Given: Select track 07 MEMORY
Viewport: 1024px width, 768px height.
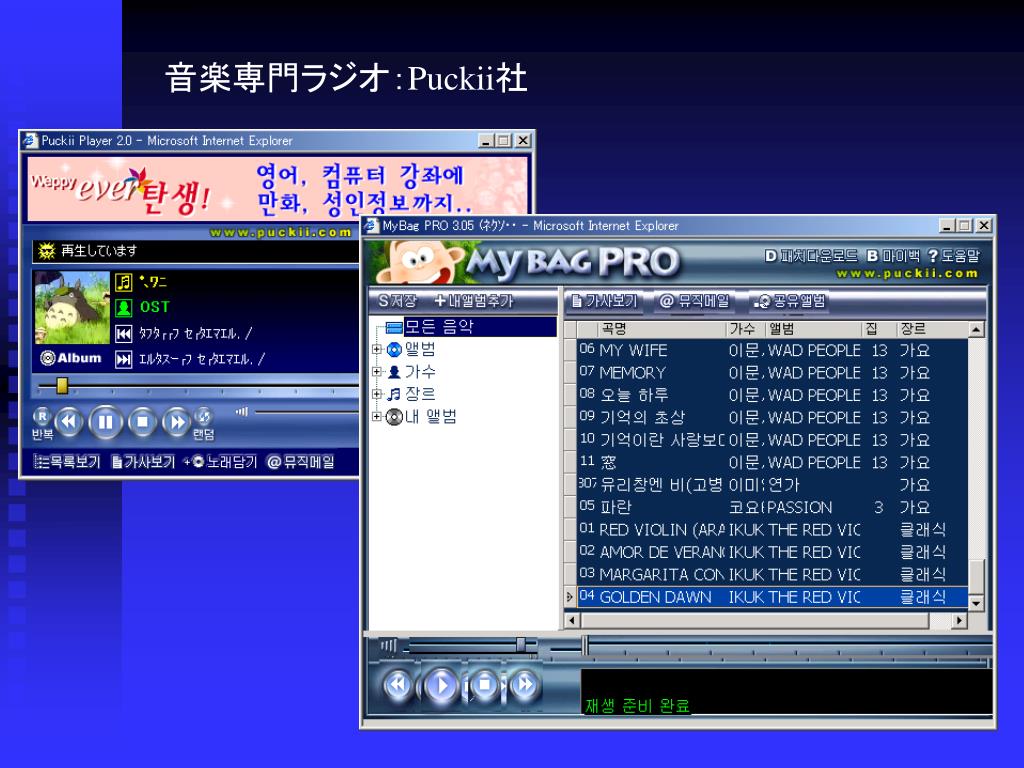Looking at the screenshot, I should (x=772, y=372).
